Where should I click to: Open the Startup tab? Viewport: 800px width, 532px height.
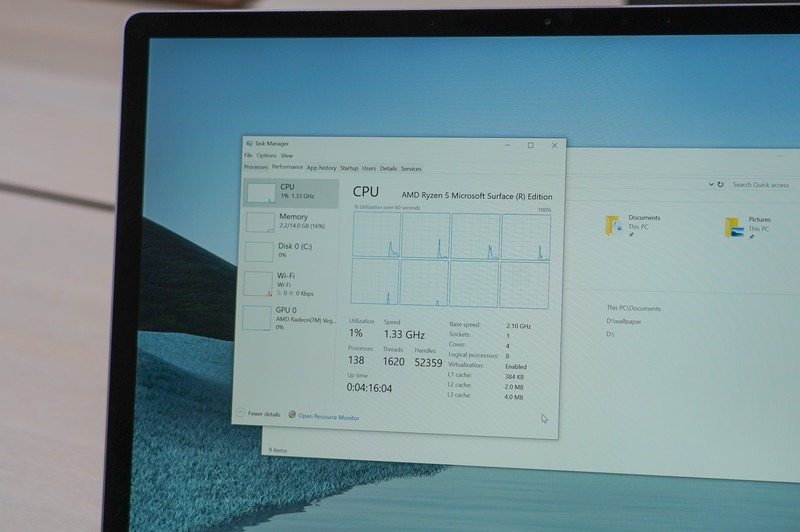click(349, 168)
